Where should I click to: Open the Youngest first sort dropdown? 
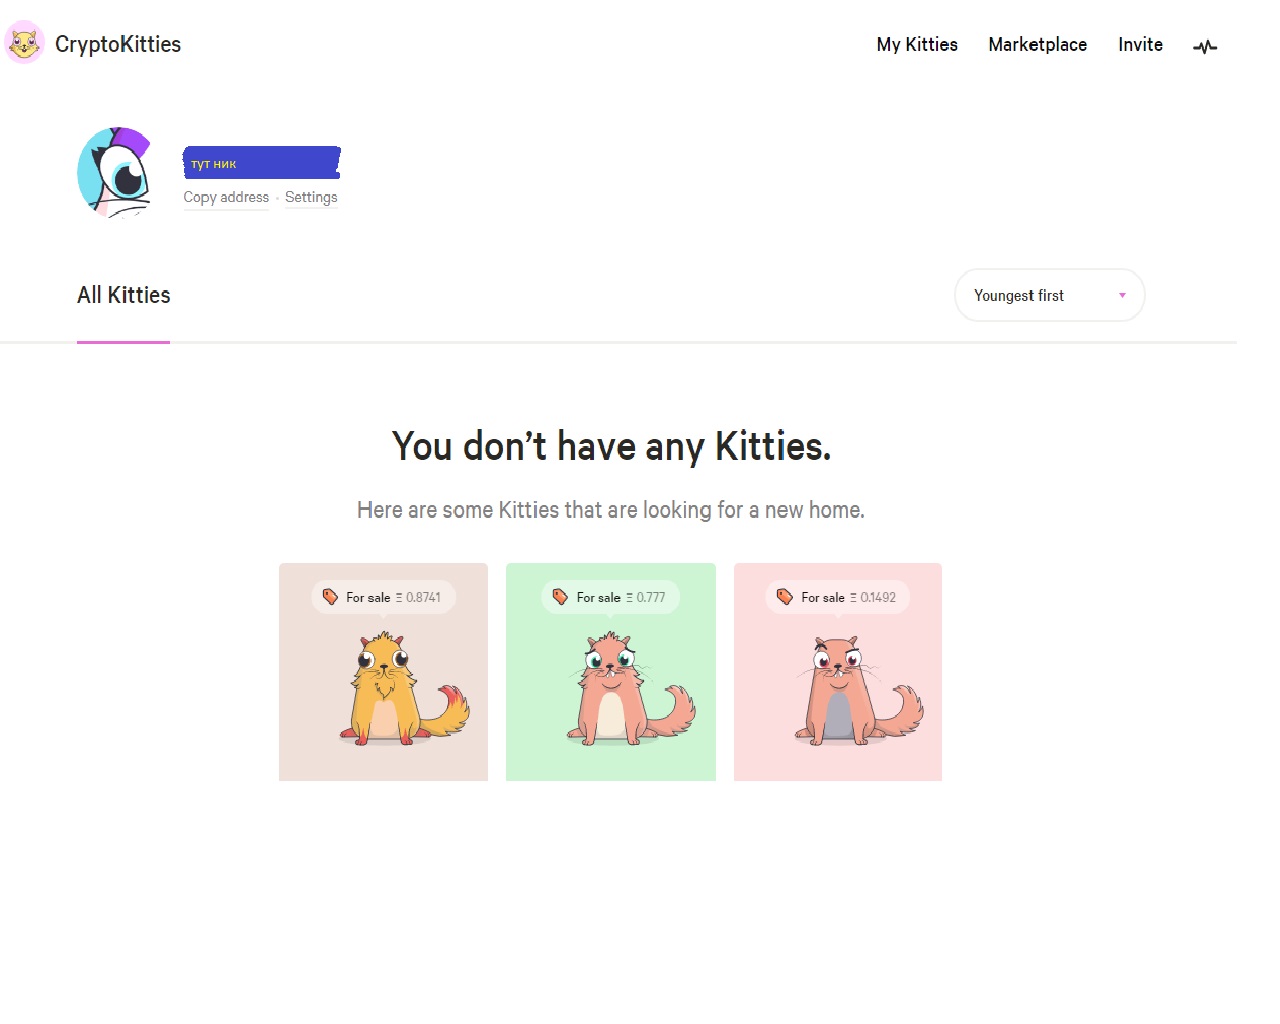pyautogui.click(x=1048, y=295)
